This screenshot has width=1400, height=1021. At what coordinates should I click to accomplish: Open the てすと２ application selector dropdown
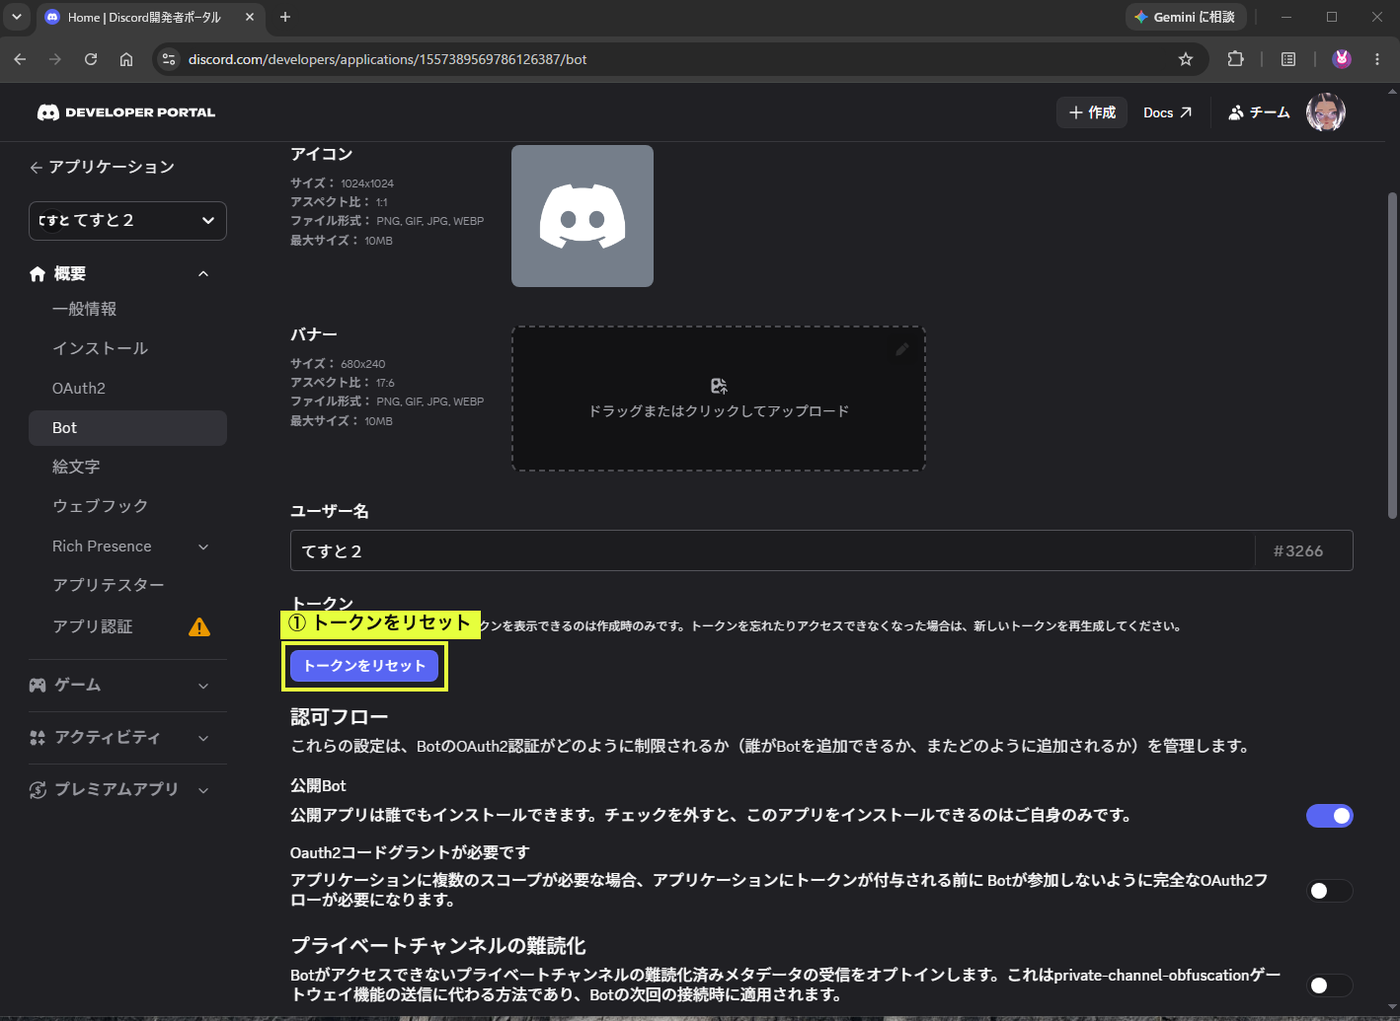[x=127, y=220]
